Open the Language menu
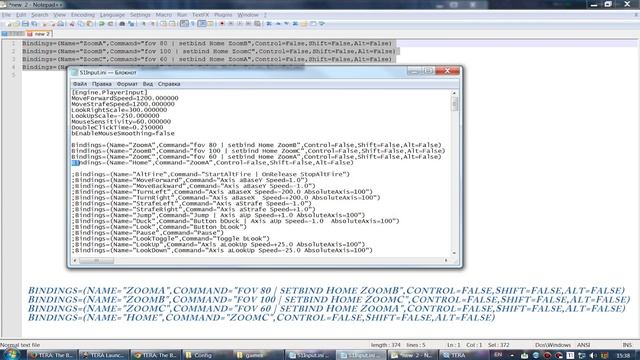 tap(112, 15)
